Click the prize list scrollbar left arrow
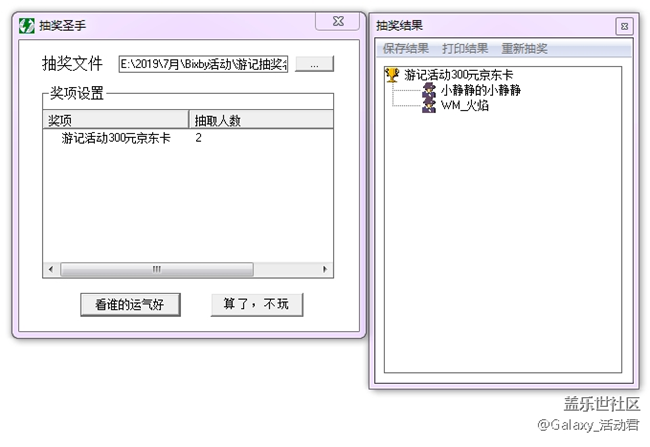This screenshot has height=447, width=650. coord(50,270)
